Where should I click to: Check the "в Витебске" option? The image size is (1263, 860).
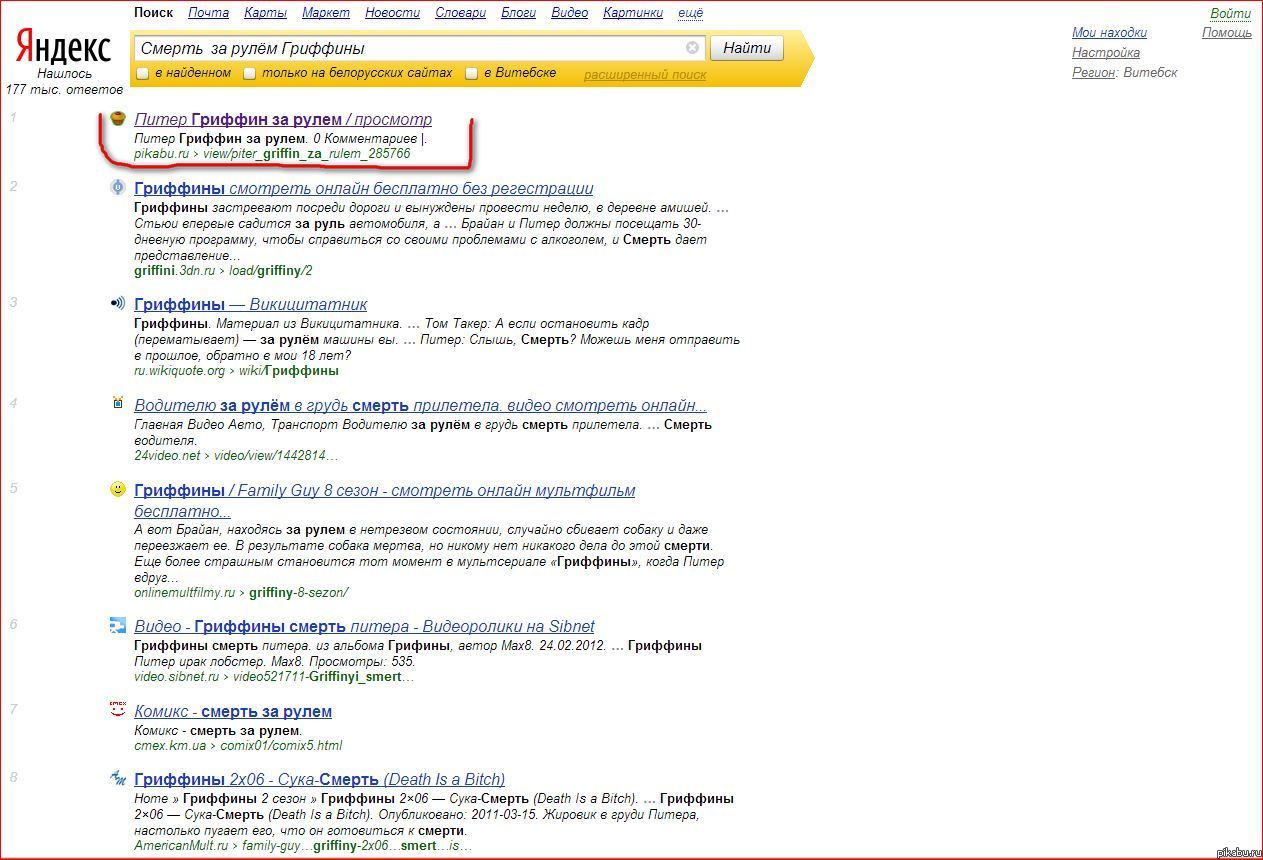[x=472, y=73]
